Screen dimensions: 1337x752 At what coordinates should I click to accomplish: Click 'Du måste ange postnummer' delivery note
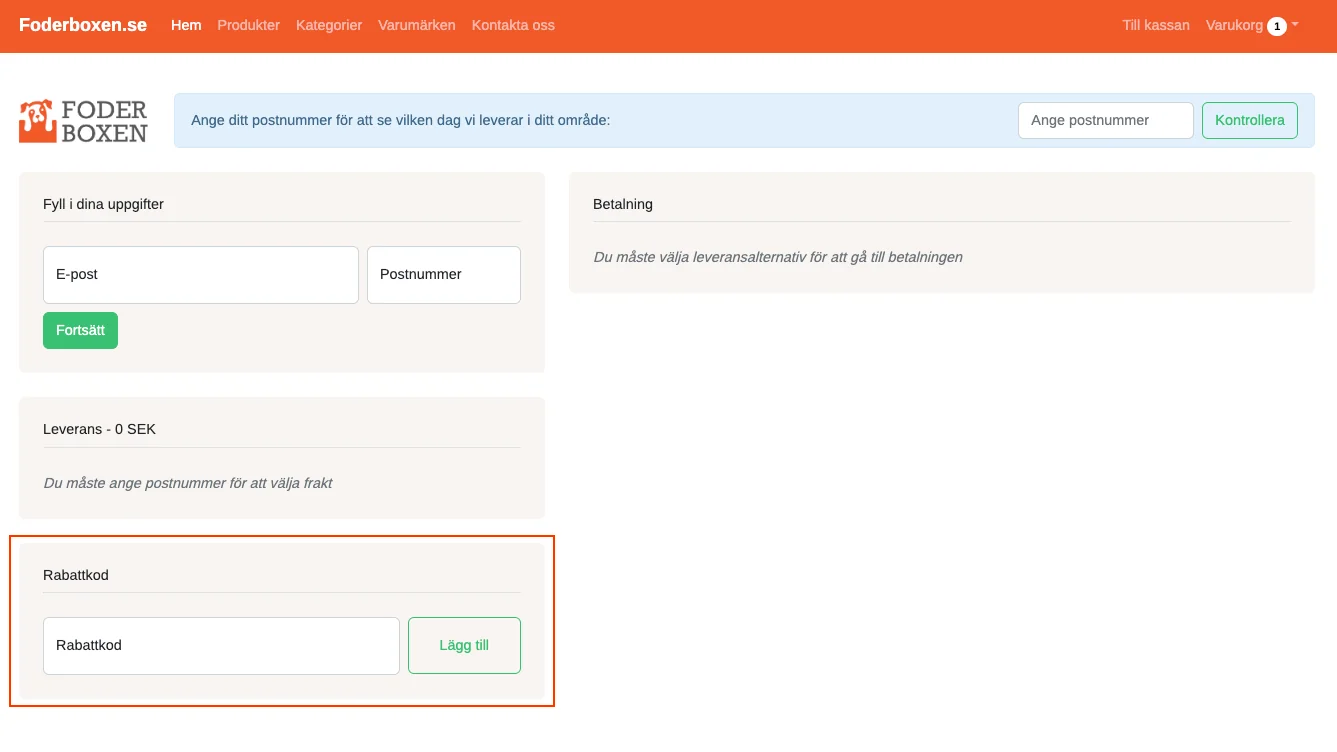(x=188, y=483)
